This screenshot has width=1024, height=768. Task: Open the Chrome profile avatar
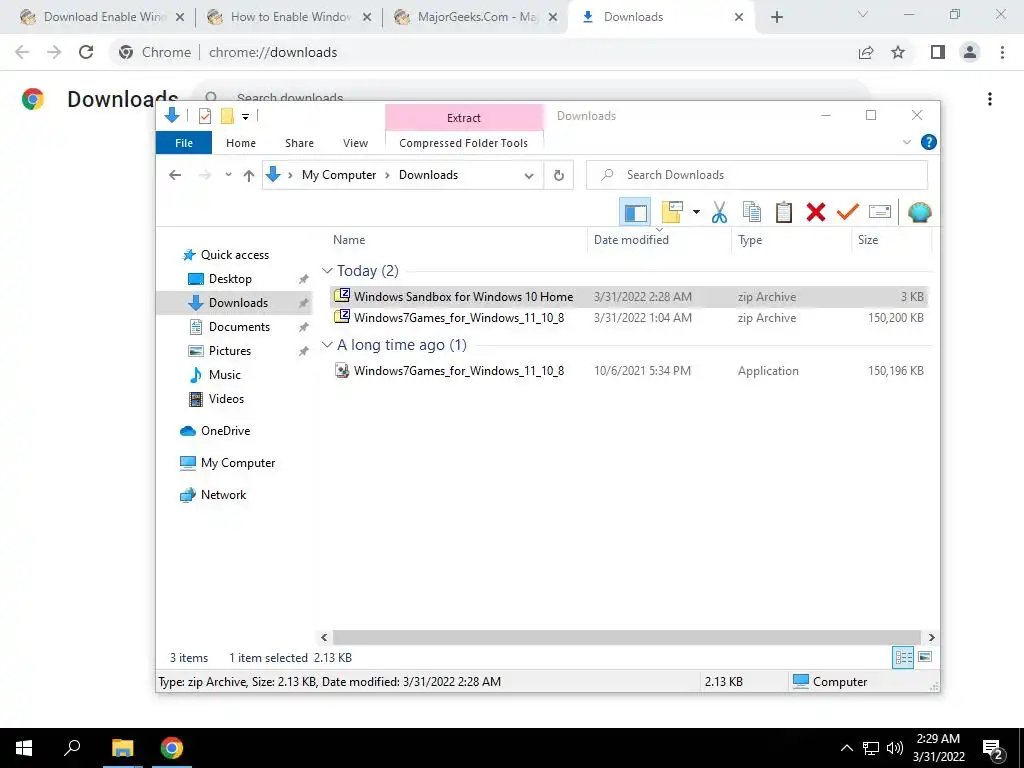pyautogui.click(x=970, y=52)
